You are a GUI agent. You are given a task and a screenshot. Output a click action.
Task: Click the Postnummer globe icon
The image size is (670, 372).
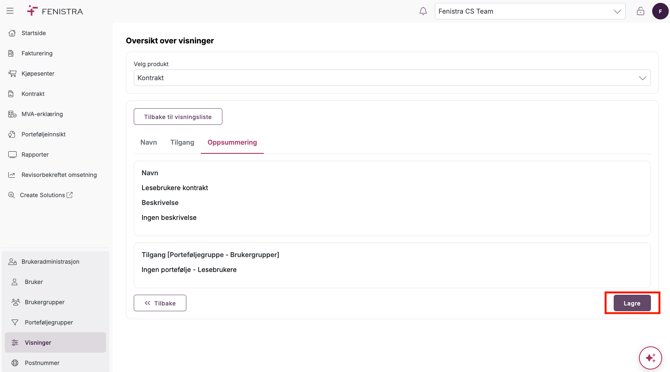[15, 363]
